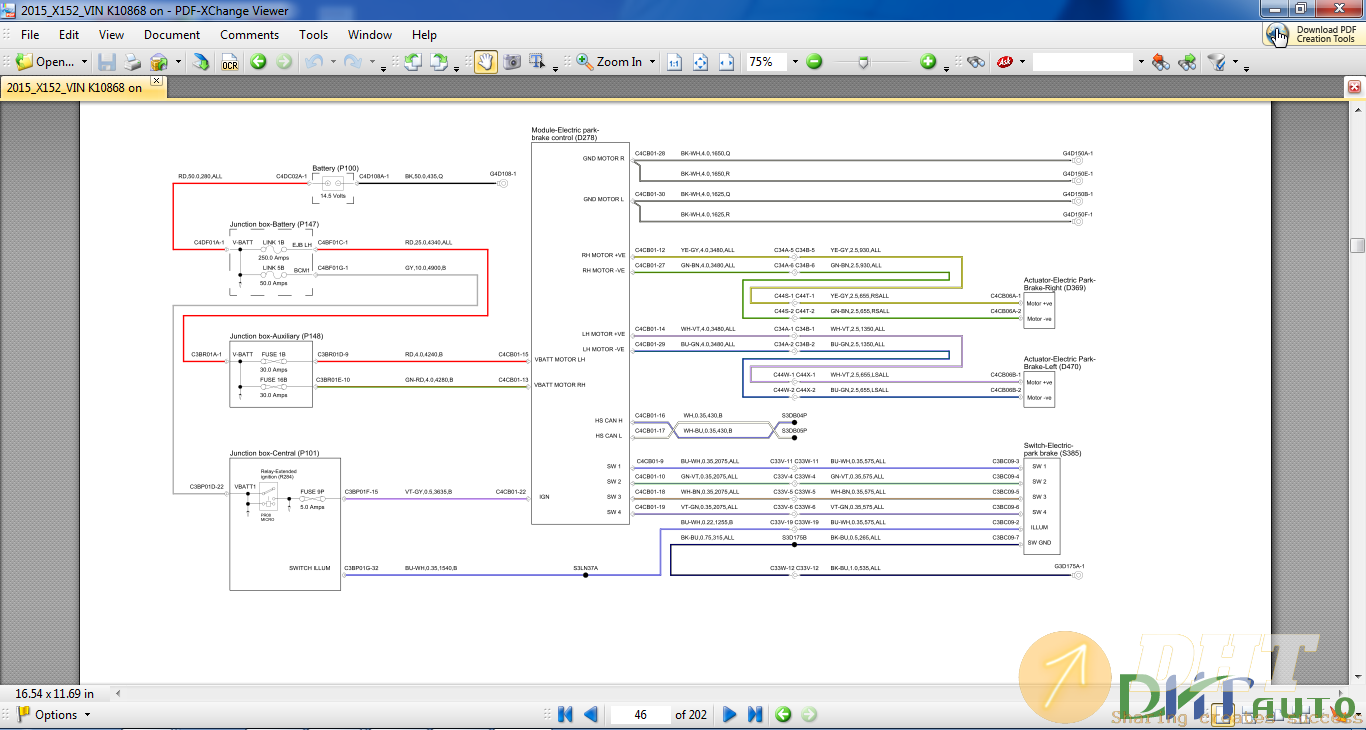The image size is (1366, 730).
Task: Go to the previous page
Action: (590, 714)
